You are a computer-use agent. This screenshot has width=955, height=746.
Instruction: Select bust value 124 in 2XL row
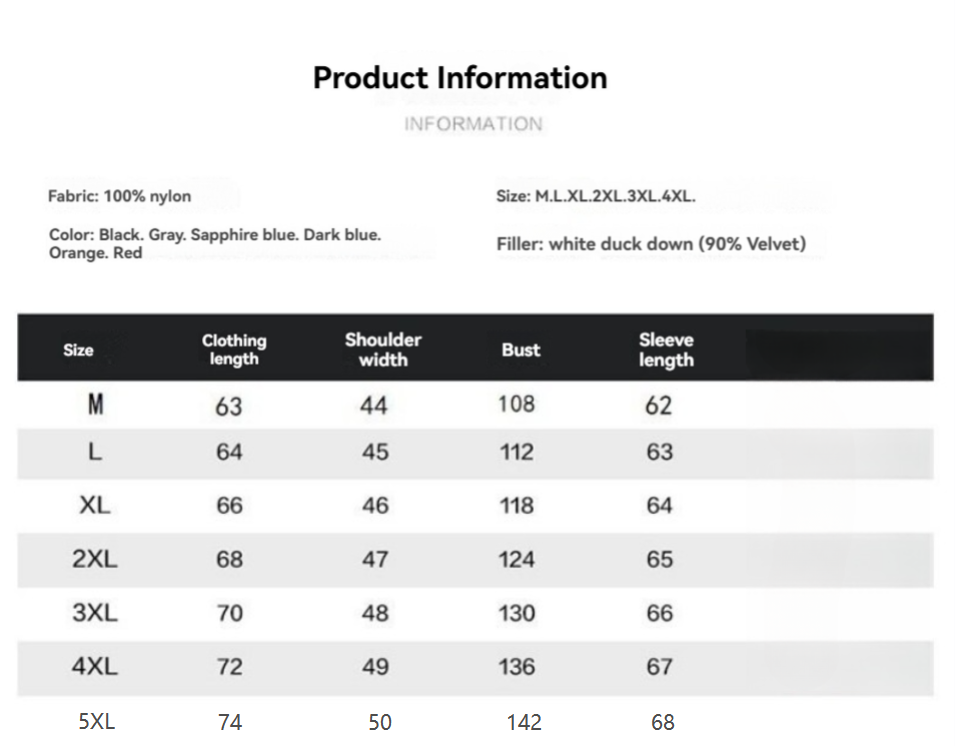click(517, 559)
